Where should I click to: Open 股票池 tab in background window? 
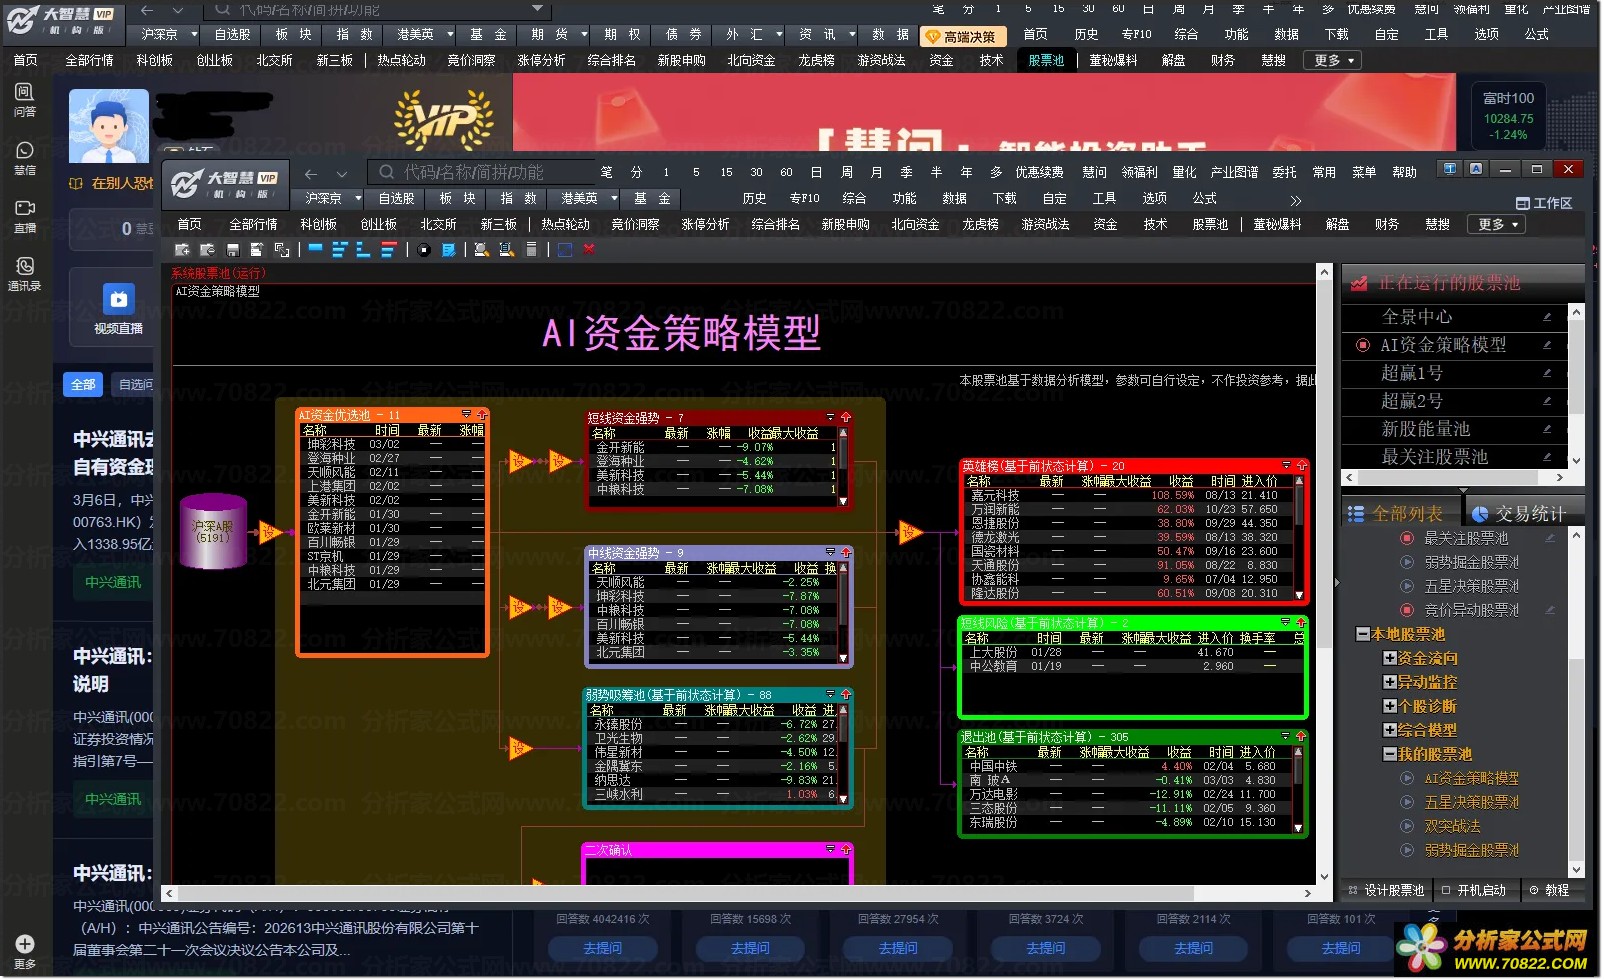click(x=1046, y=60)
